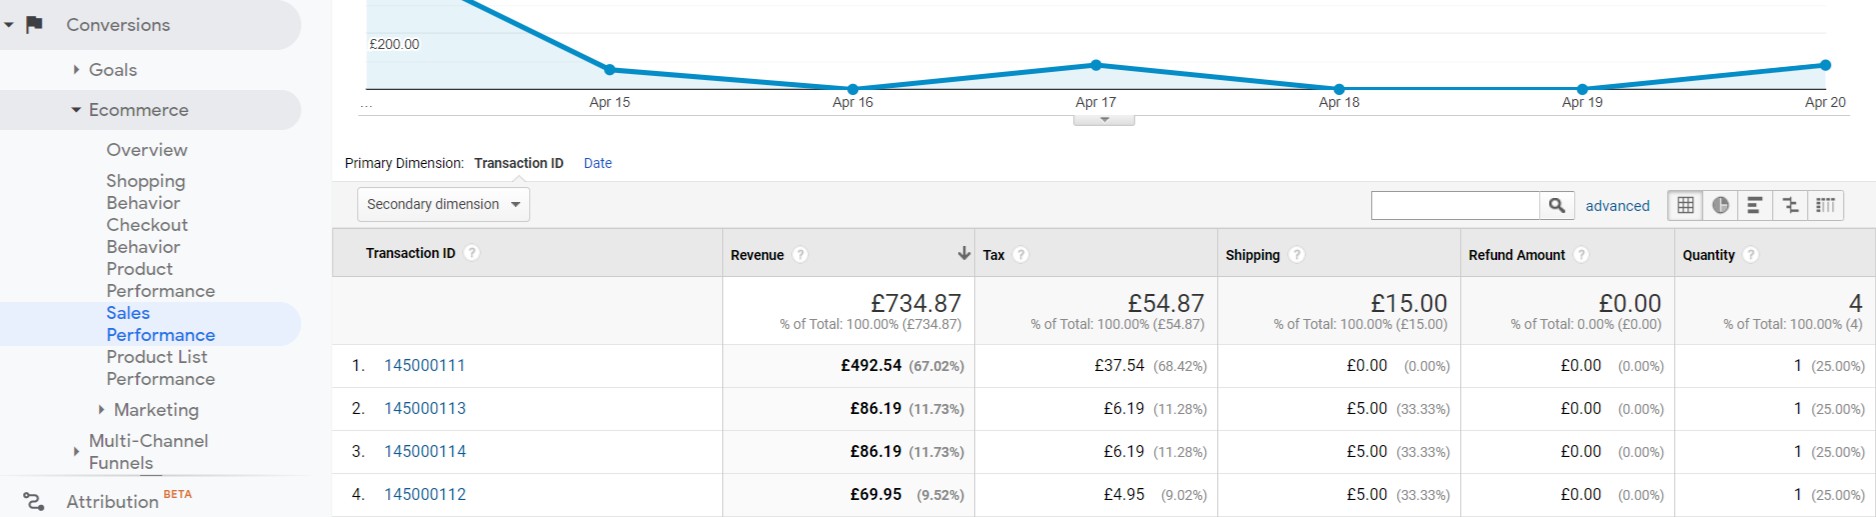Open the help icon next to Refund Amount

(x=1581, y=255)
